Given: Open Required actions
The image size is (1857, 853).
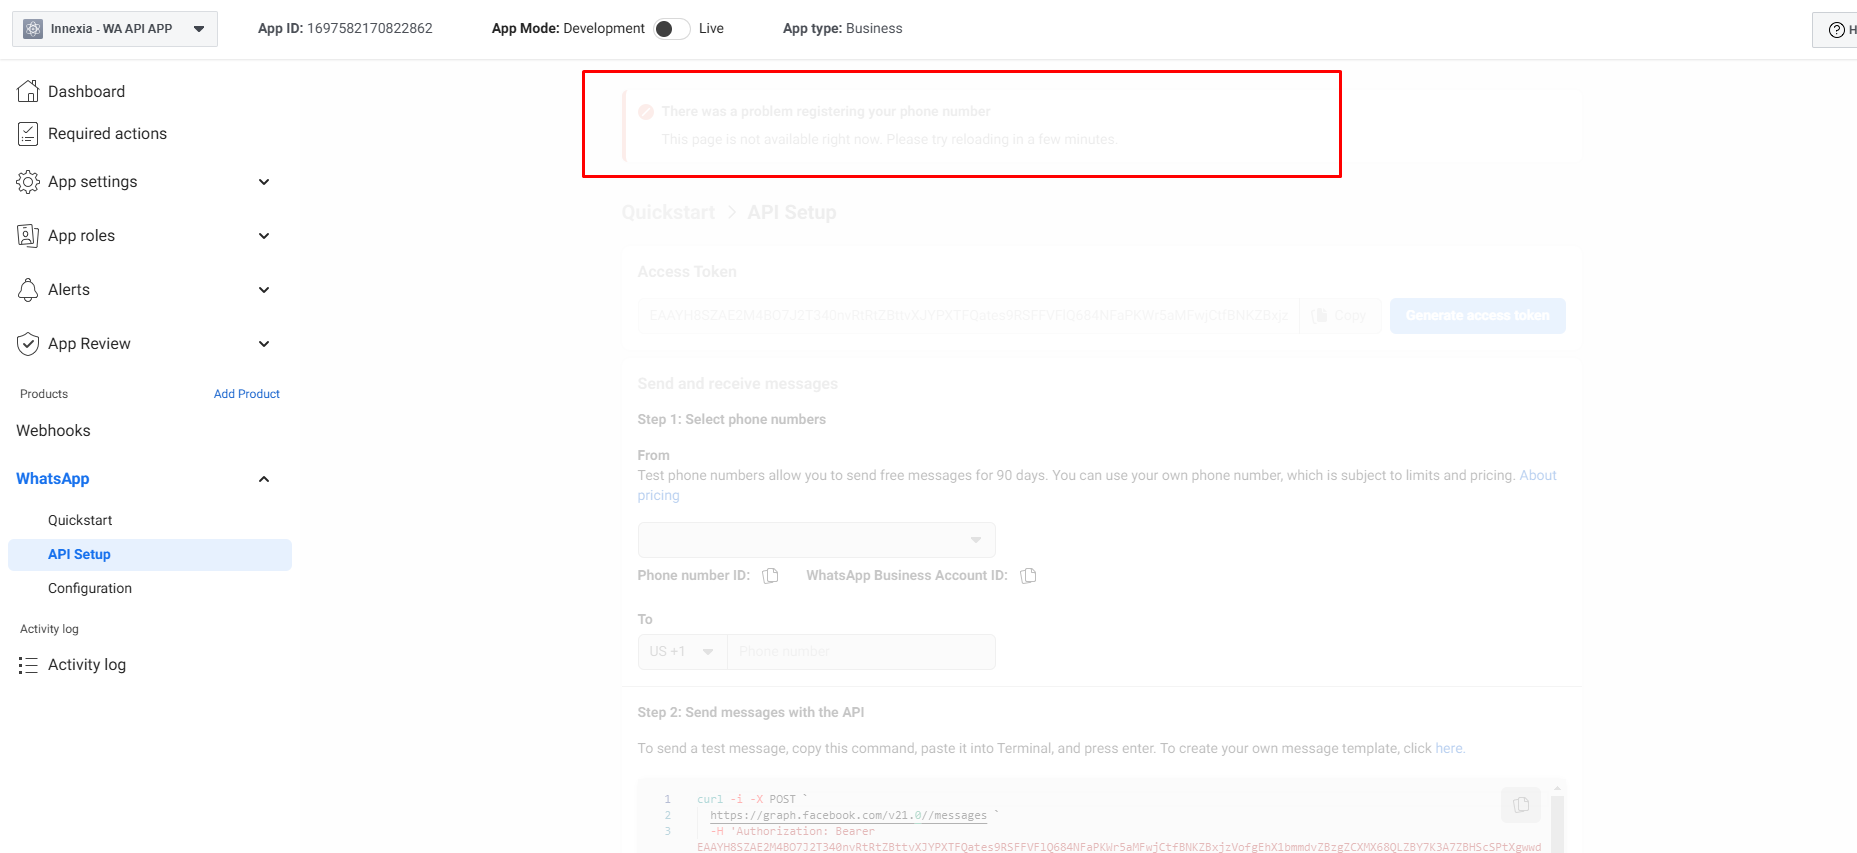Looking at the screenshot, I should pyautogui.click(x=107, y=134).
